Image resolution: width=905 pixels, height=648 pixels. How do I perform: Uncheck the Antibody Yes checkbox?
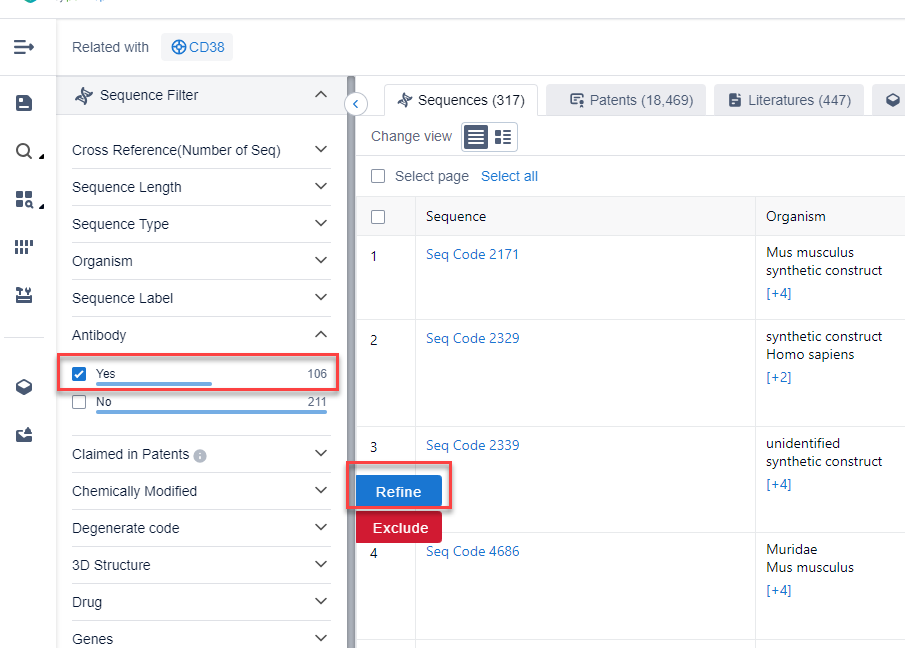79,374
